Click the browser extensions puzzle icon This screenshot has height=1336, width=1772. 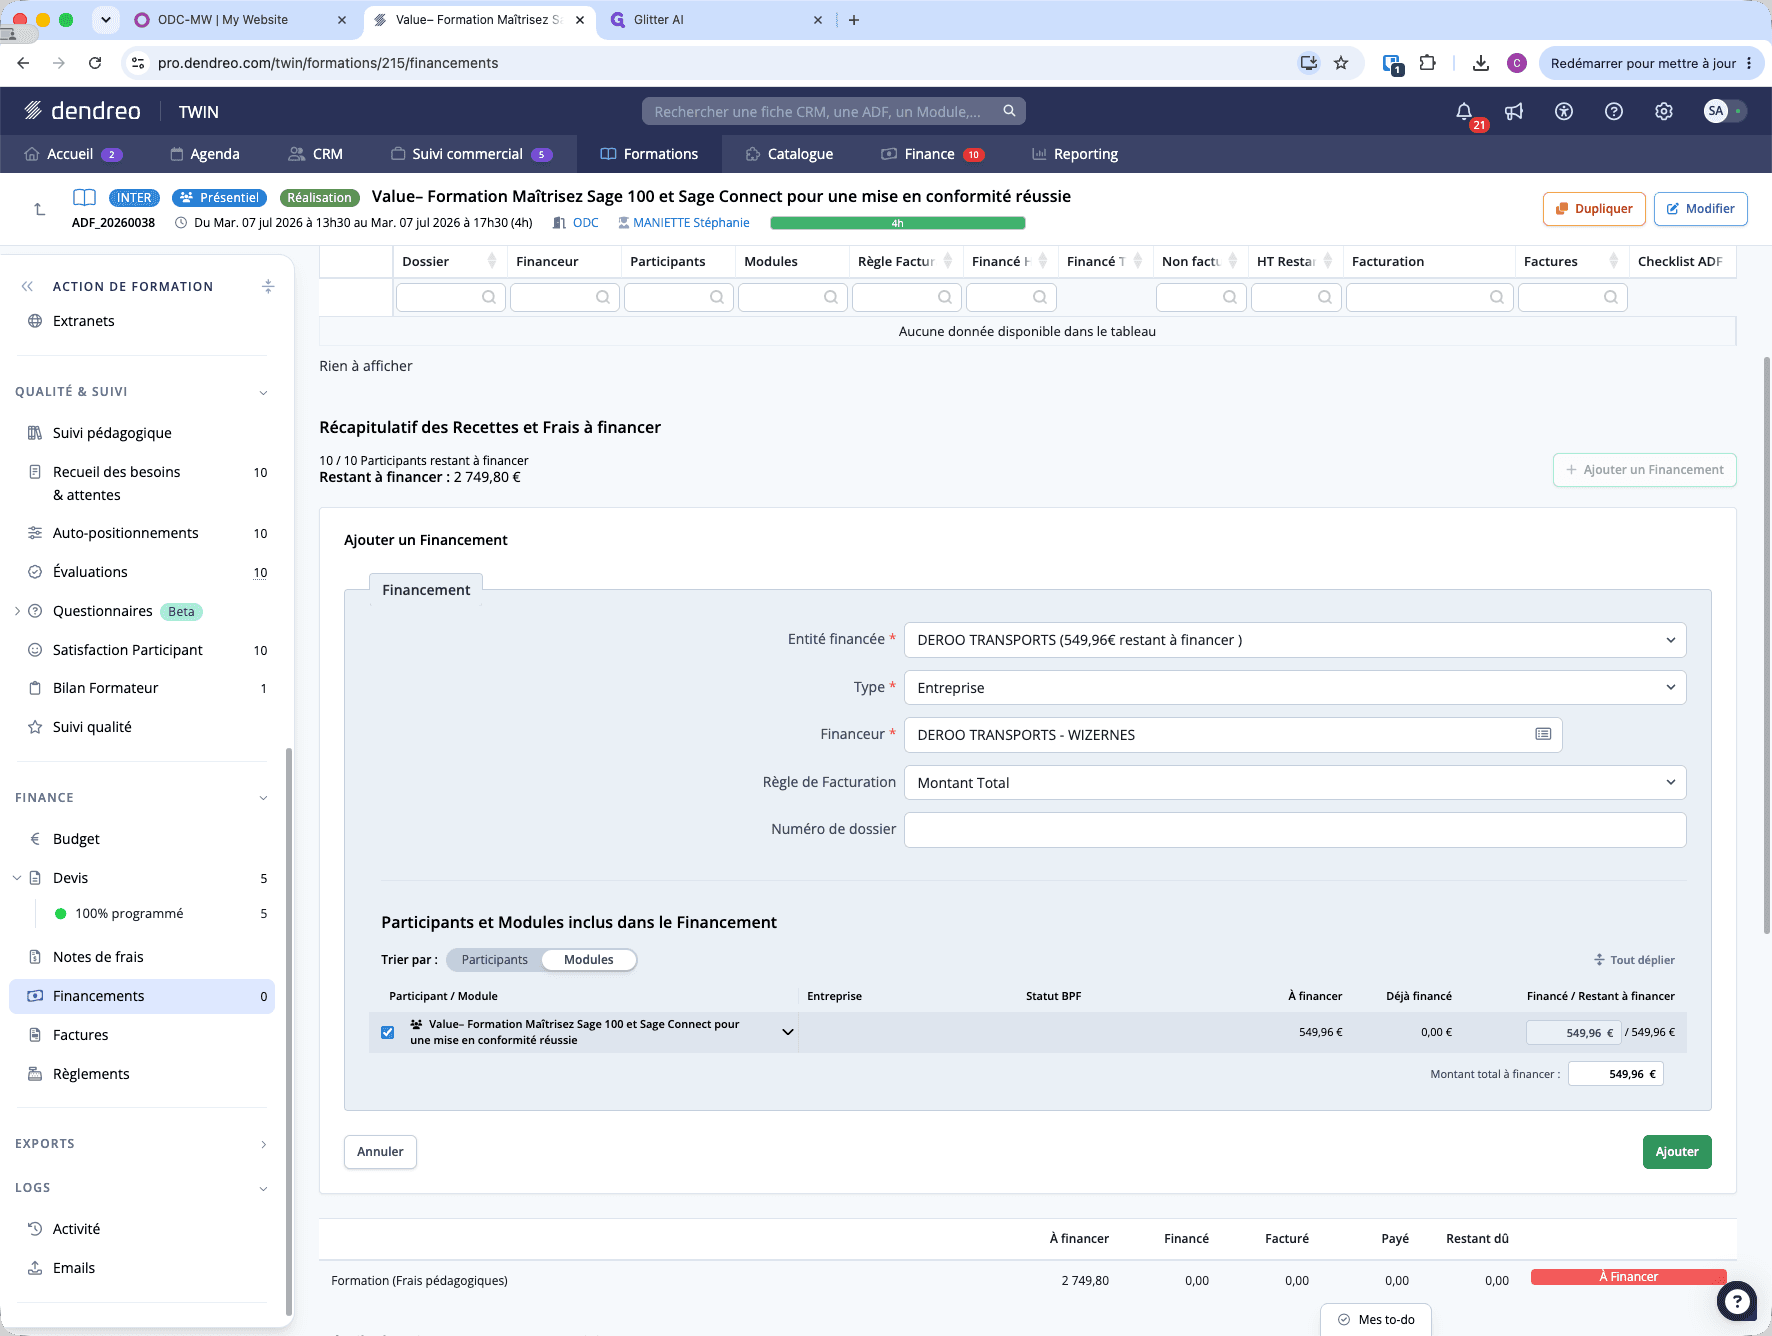click(1427, 63)
